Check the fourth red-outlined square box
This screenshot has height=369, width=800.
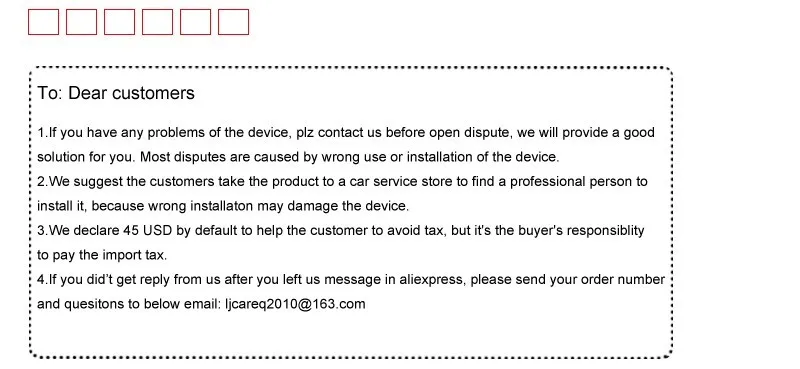click(157, 22)
